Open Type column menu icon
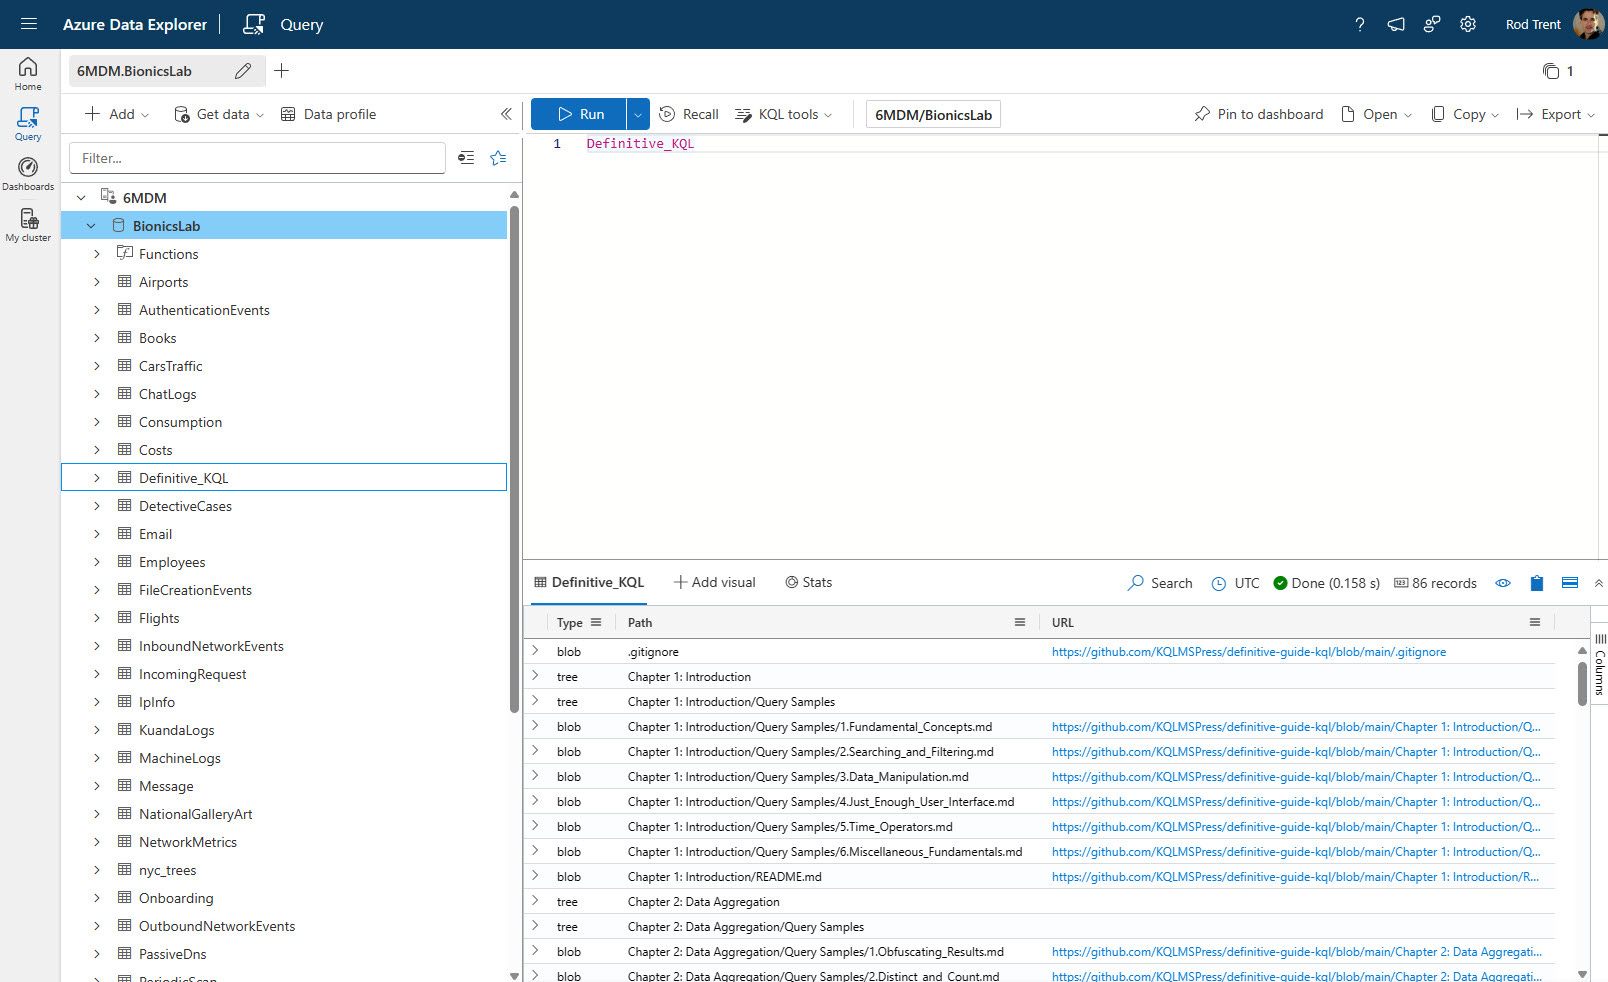 (x=596, y=622)
